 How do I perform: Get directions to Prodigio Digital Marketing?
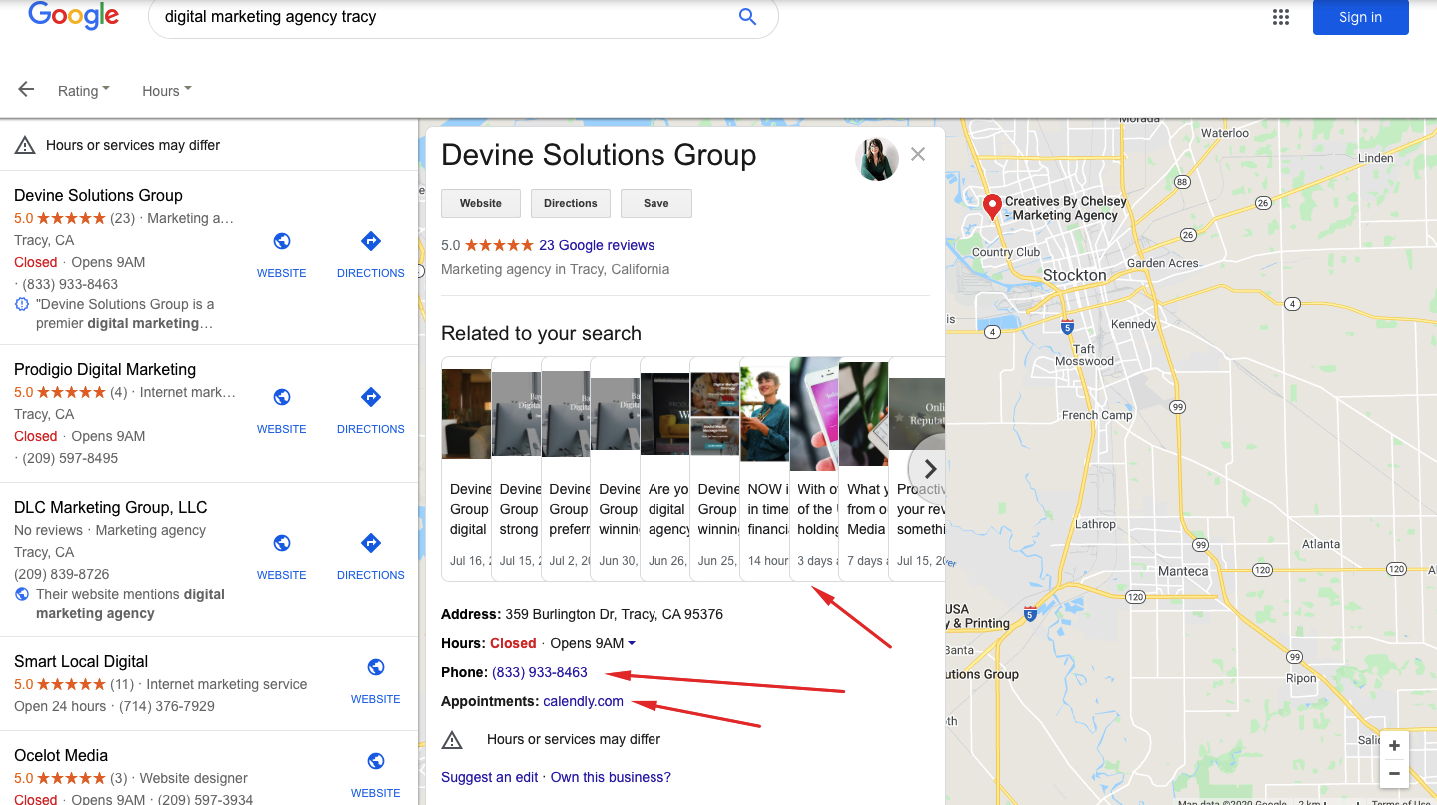click(x=371, y=397)
